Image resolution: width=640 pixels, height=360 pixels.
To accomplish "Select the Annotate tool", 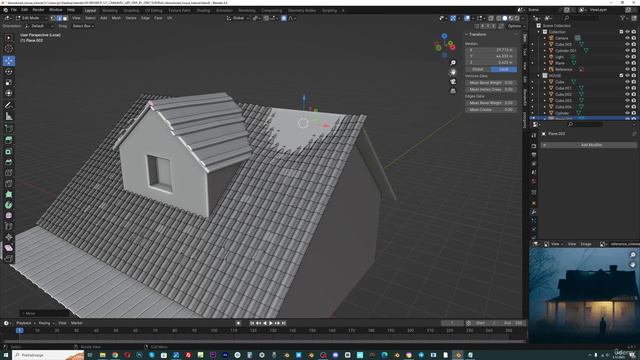I will (x=9, y=105).
